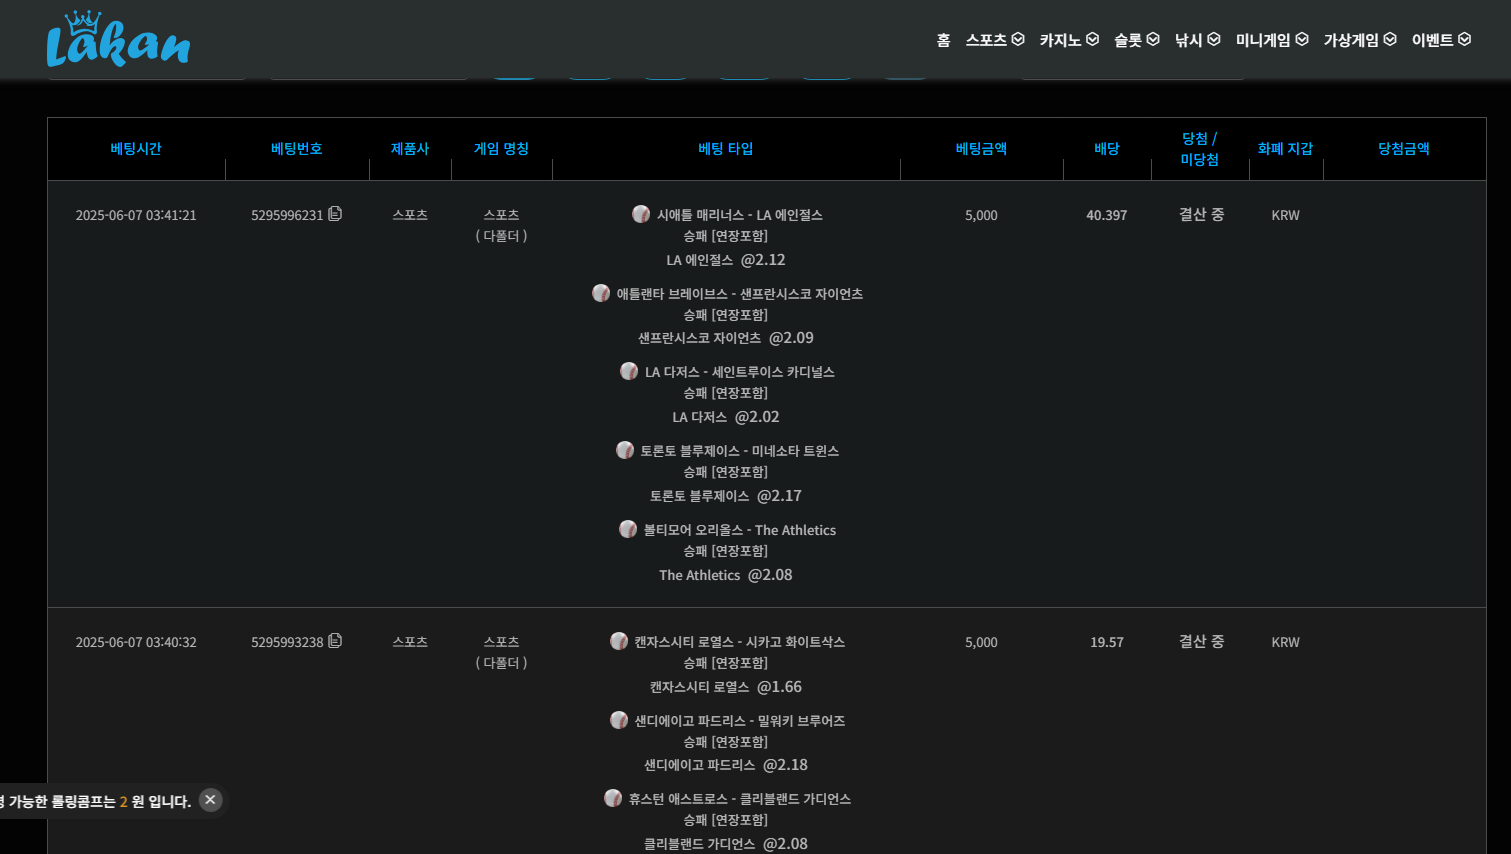
Task: Open the 미니게임 navigation menu
Action: click(1271, 40)
